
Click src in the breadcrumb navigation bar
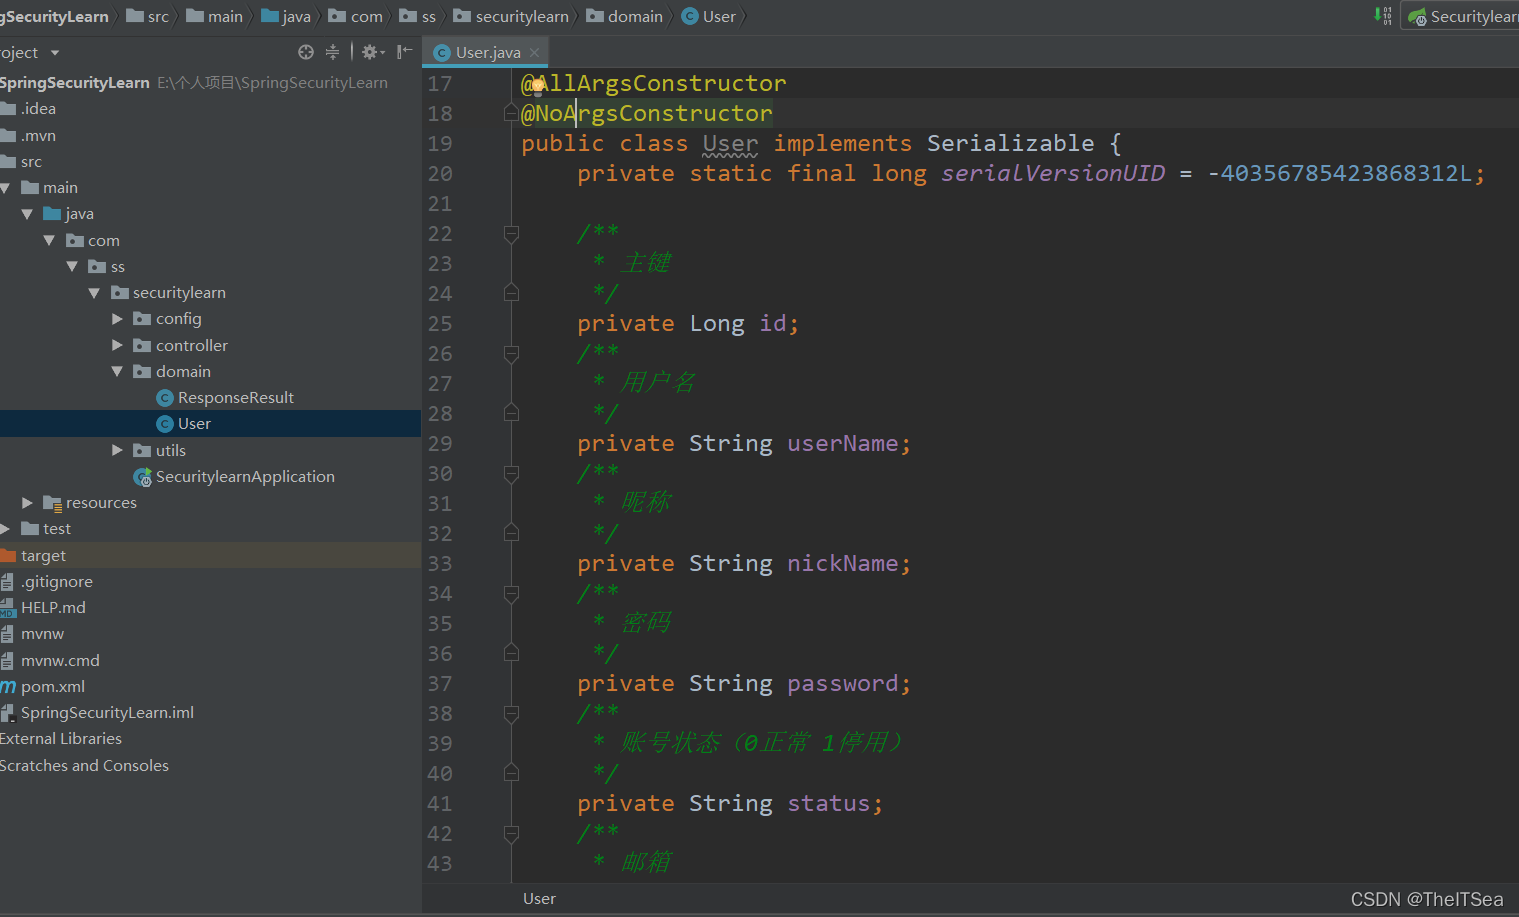pyautogui.click(x=148, y=16)
